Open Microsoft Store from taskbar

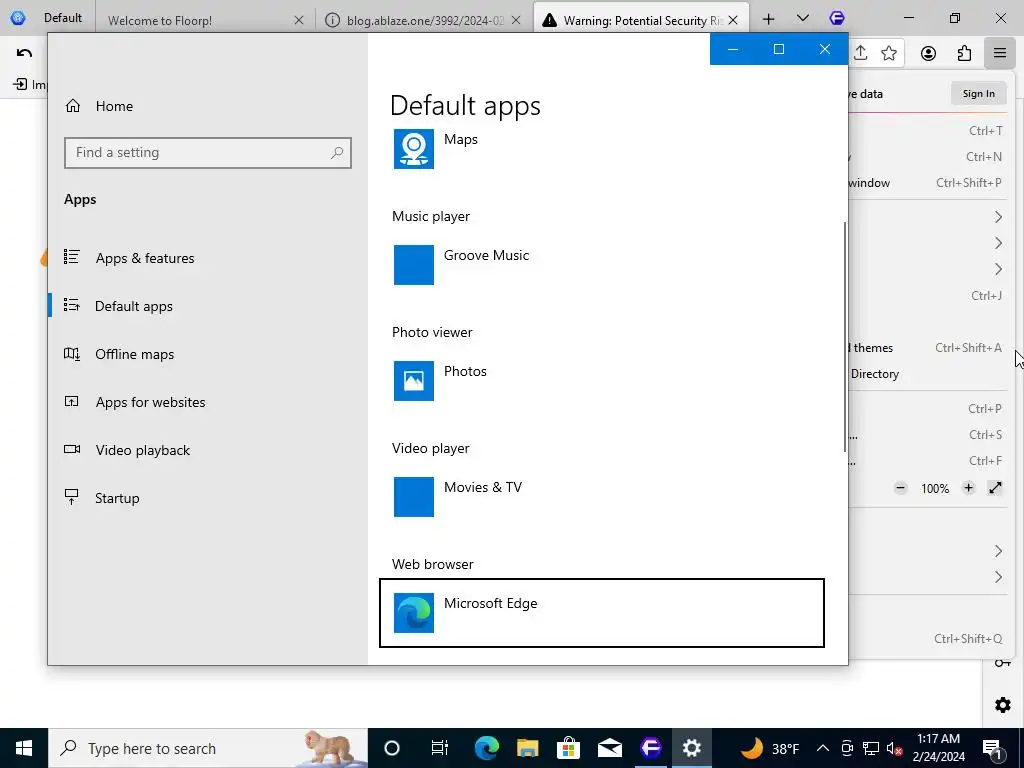coord(569,748)
